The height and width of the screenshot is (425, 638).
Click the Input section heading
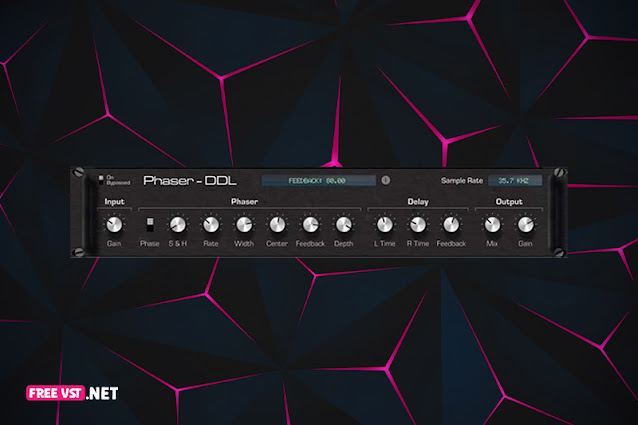(114, 202)
